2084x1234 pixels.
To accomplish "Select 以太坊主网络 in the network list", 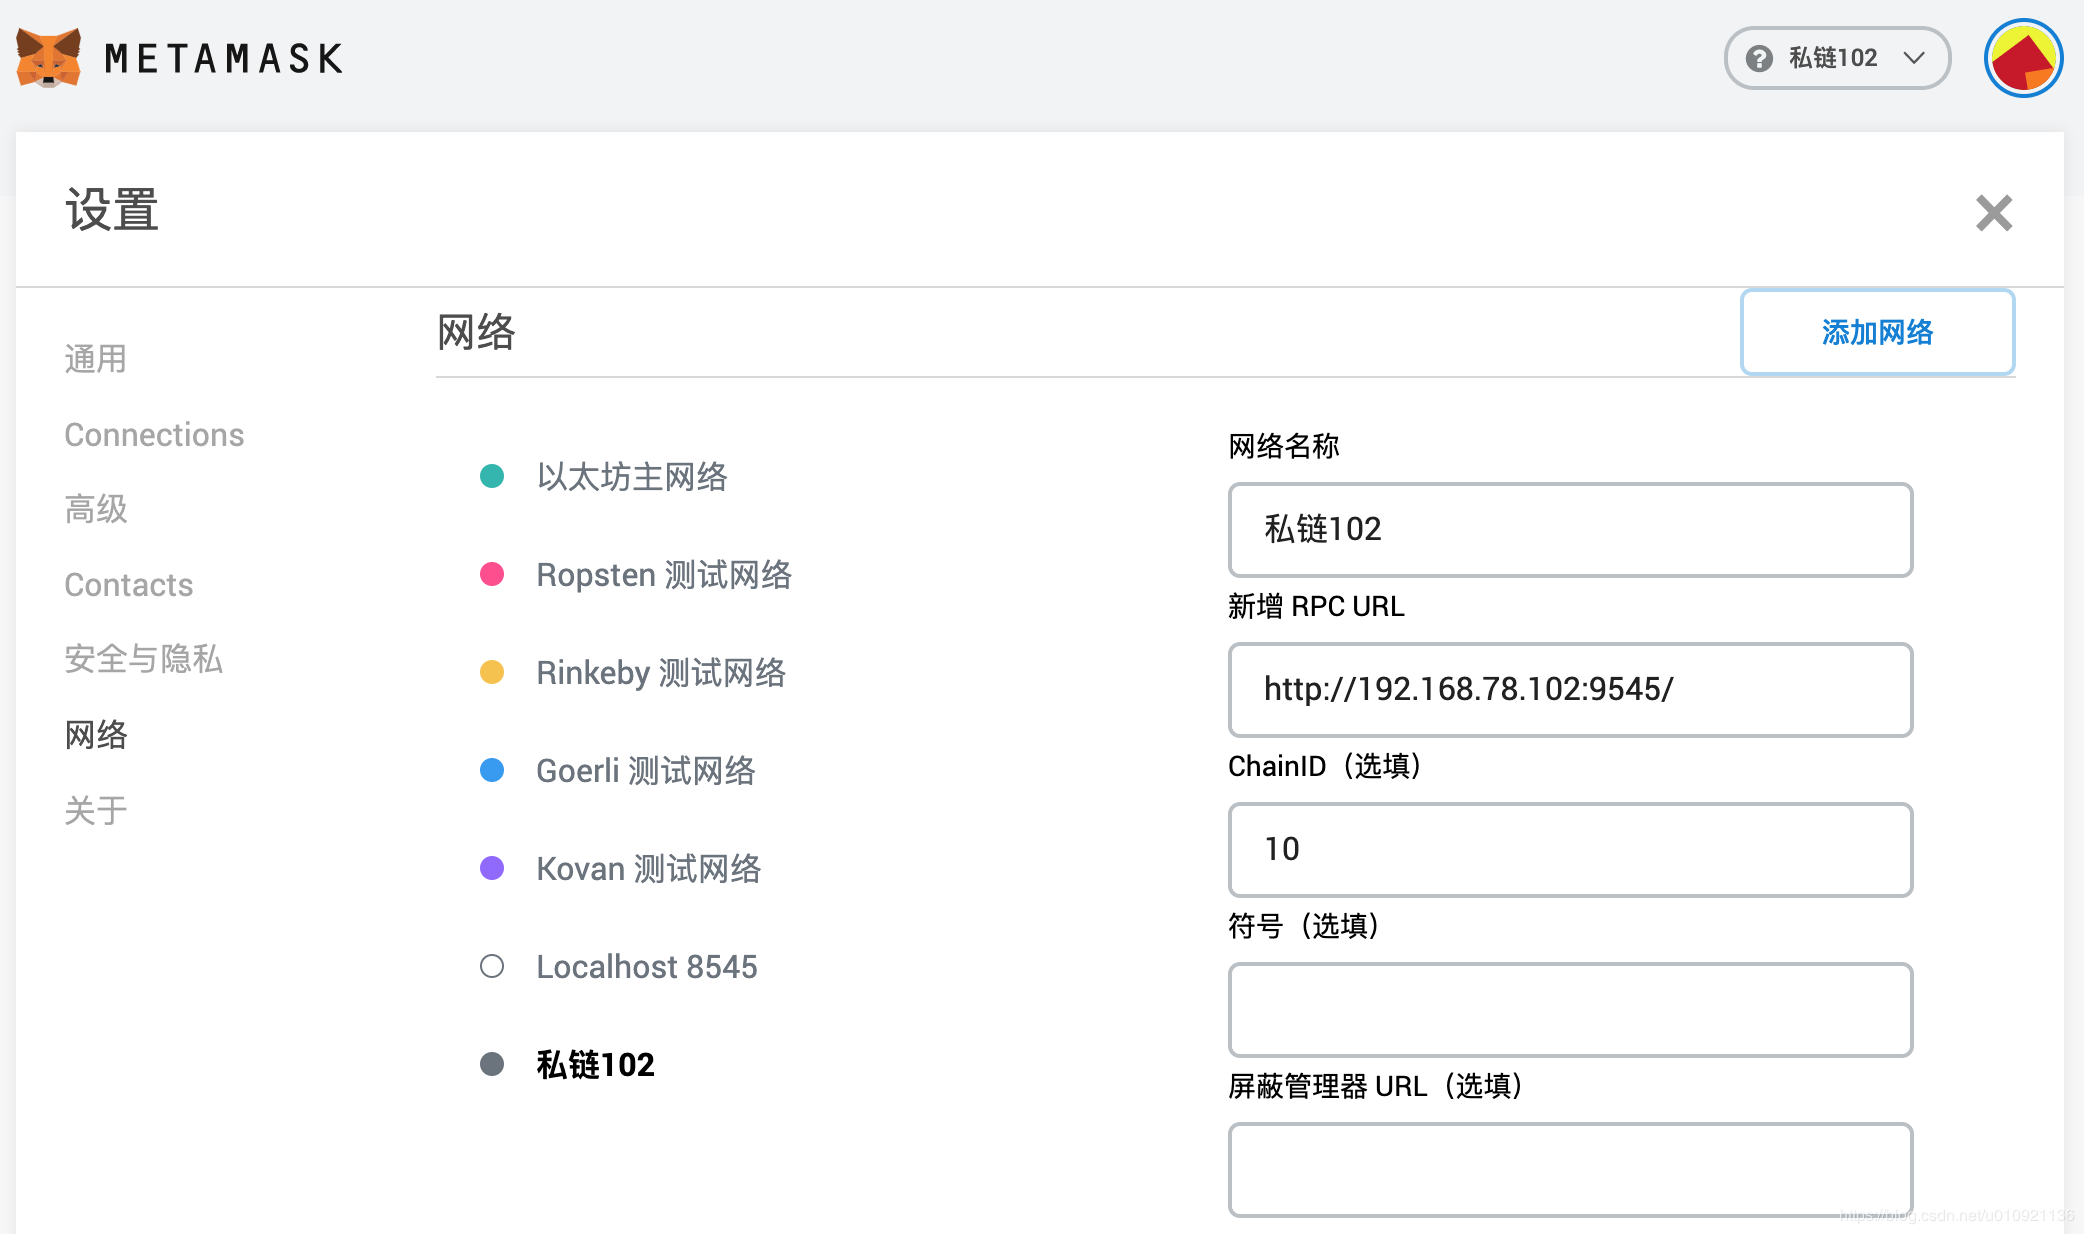I will click(x=631, y=477).
